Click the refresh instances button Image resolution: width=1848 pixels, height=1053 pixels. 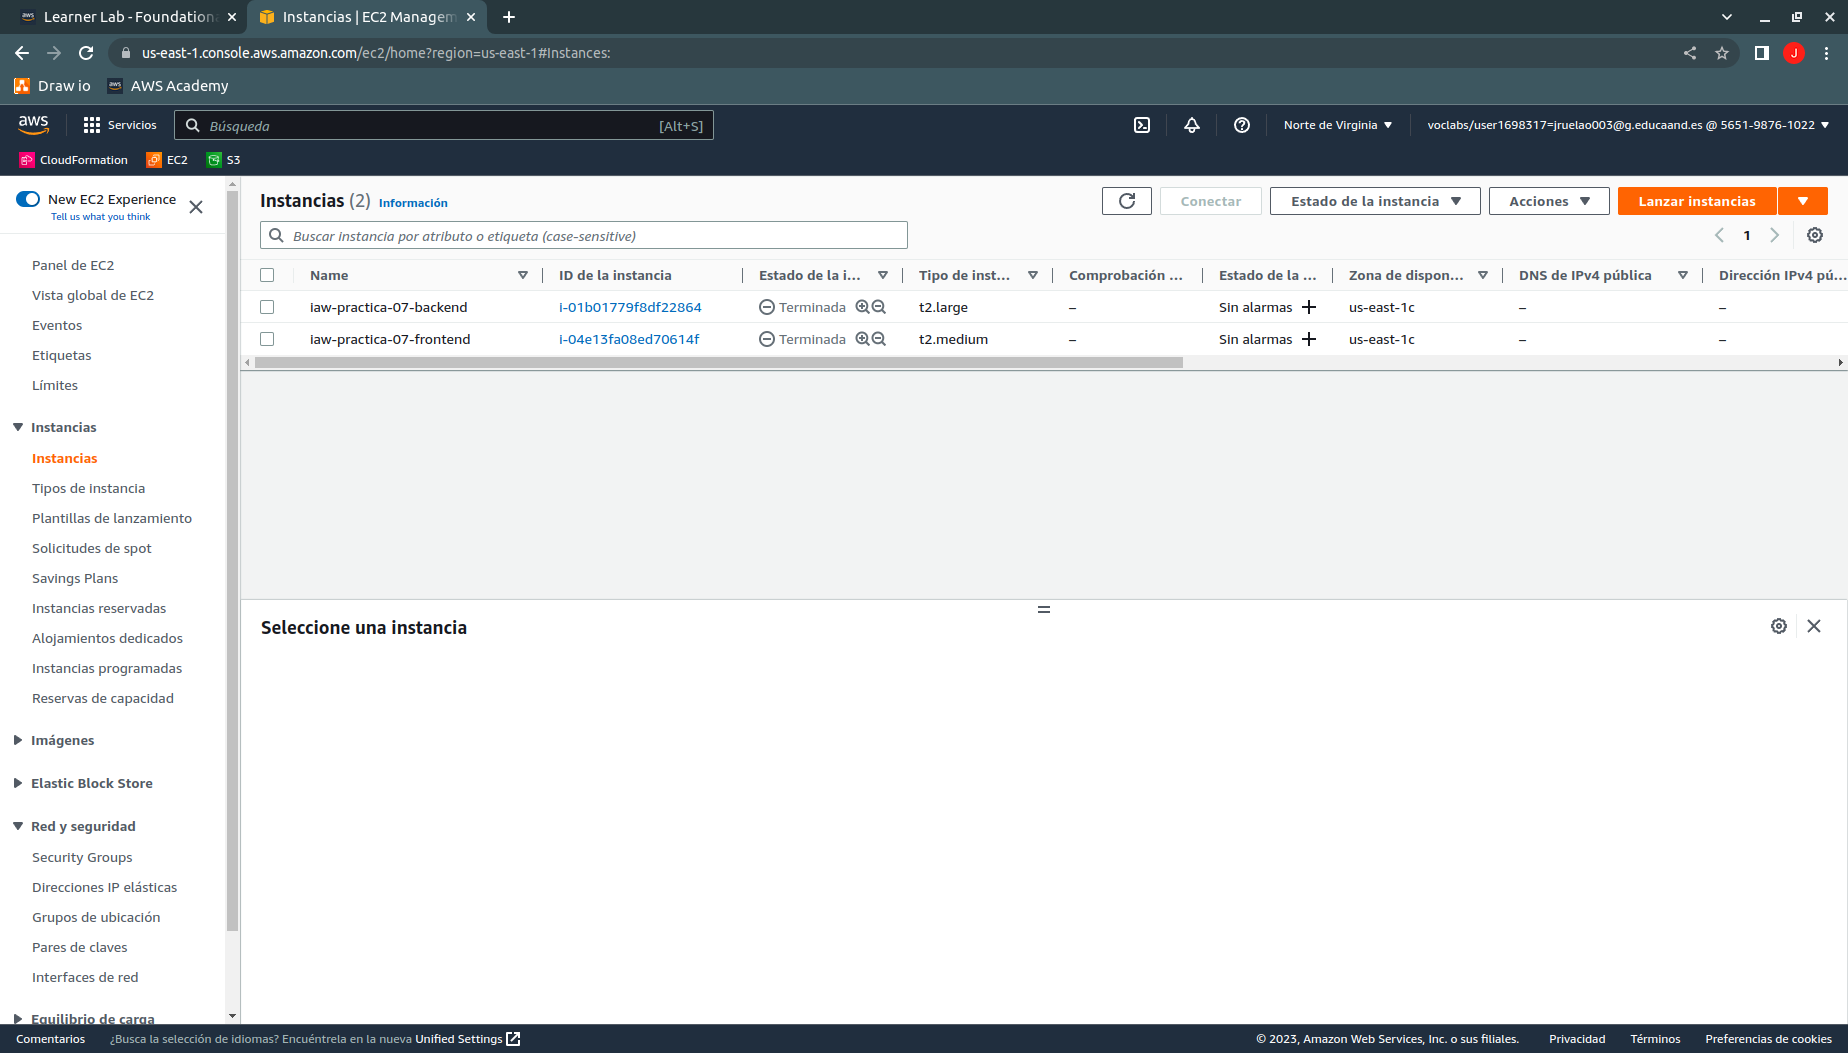1127,201
